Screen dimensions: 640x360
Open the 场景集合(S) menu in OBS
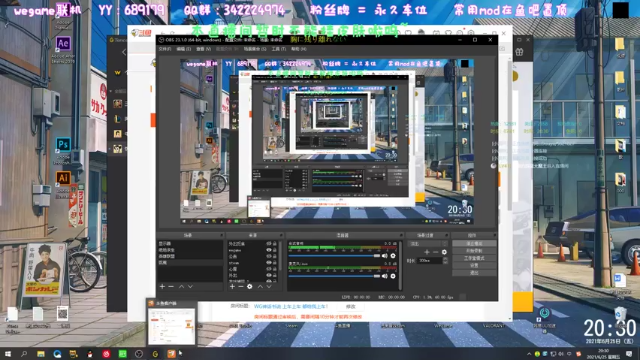tap(255, 49)
